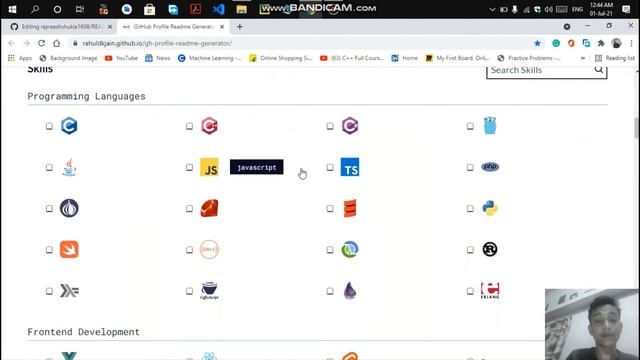The height and width of the screenshot is (360, 640).
Task: Click the bookmark star in address bar
Action: coord(537,43)
